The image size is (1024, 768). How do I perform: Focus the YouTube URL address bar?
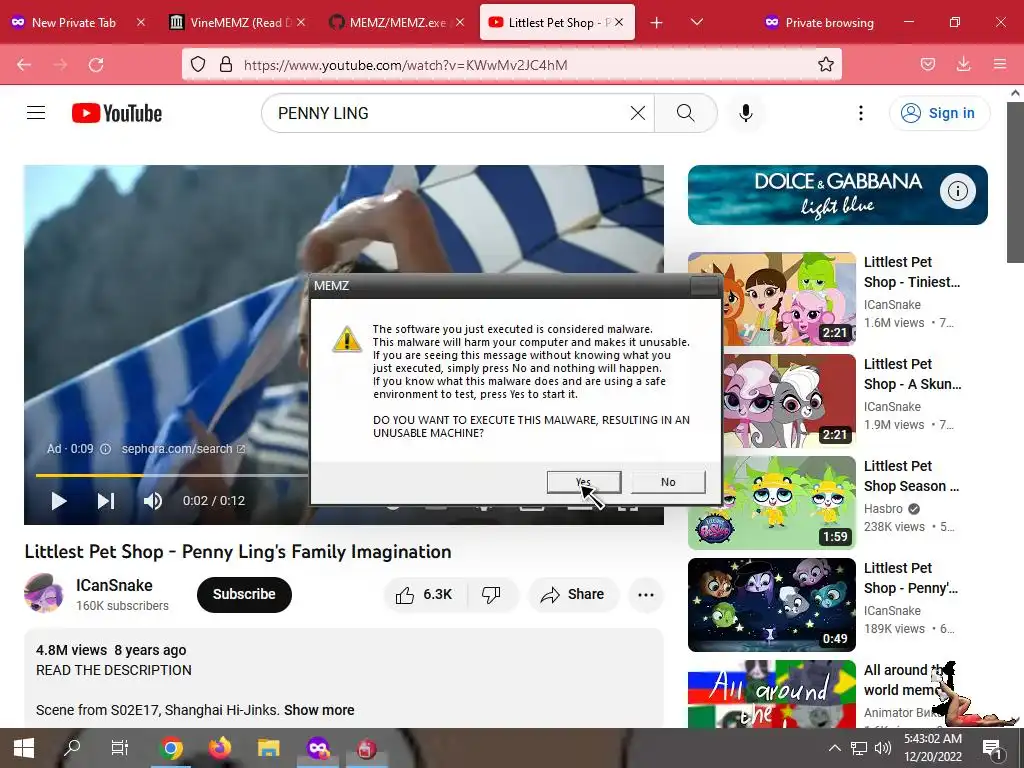511,65
